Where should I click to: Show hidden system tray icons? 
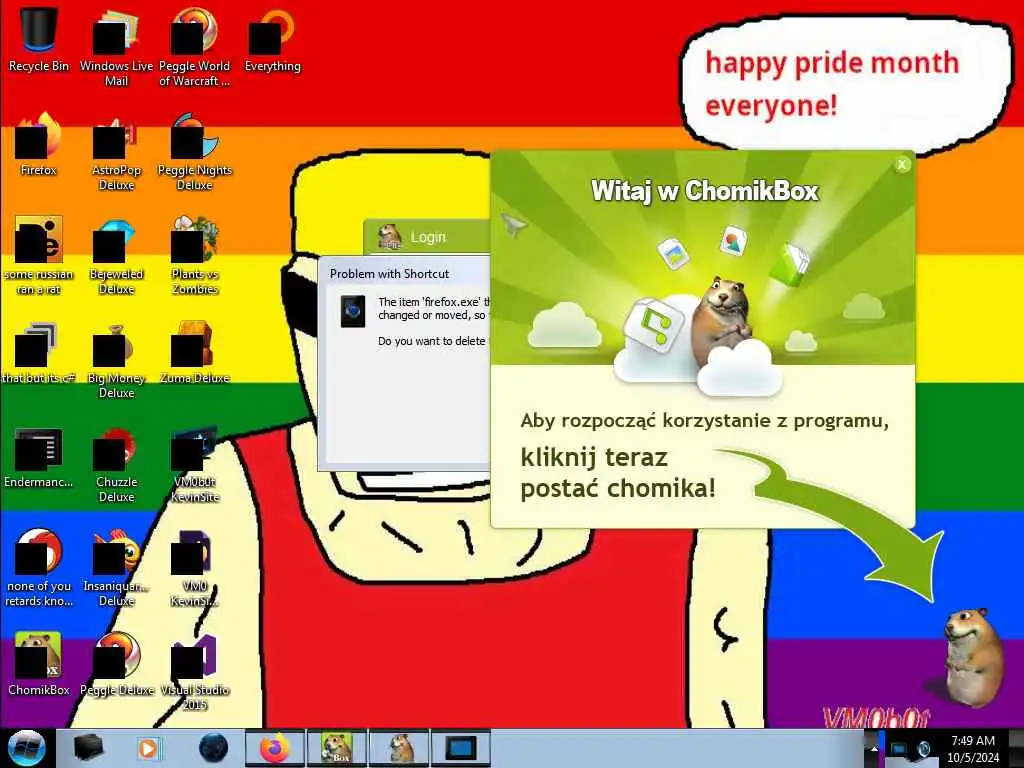[x=874, y=749]
